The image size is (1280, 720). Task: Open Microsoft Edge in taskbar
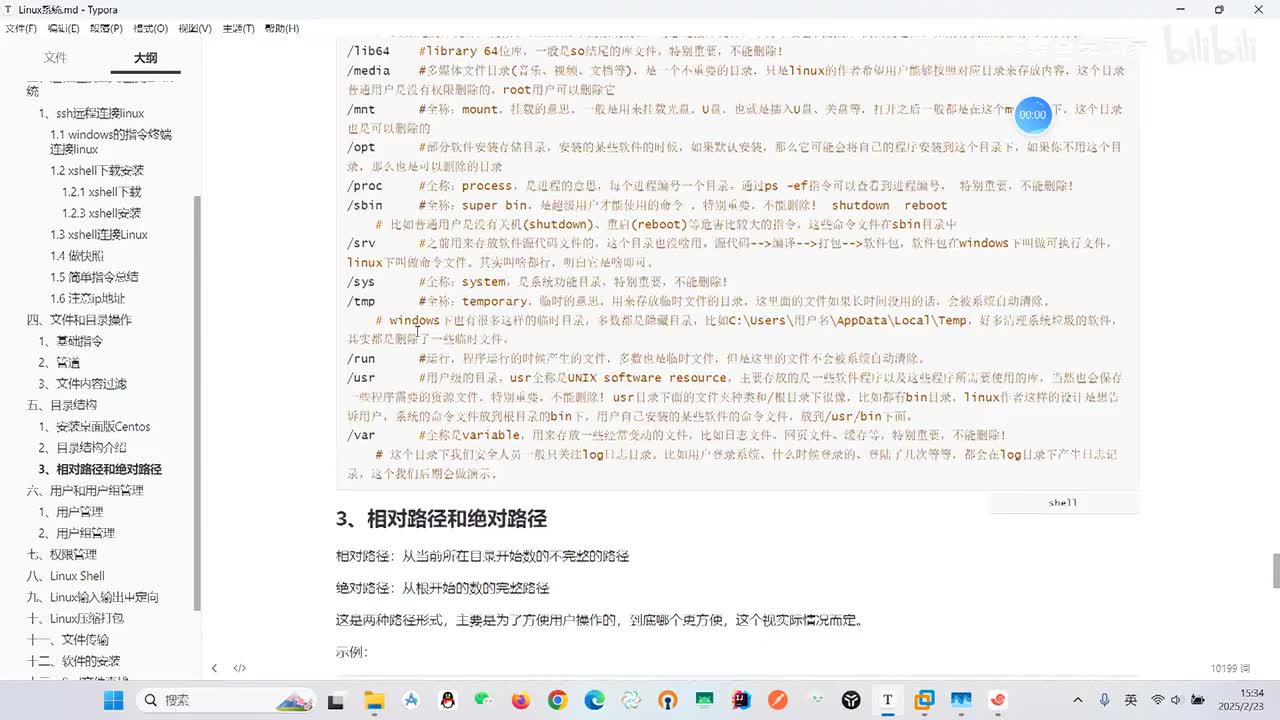[594, 700]
